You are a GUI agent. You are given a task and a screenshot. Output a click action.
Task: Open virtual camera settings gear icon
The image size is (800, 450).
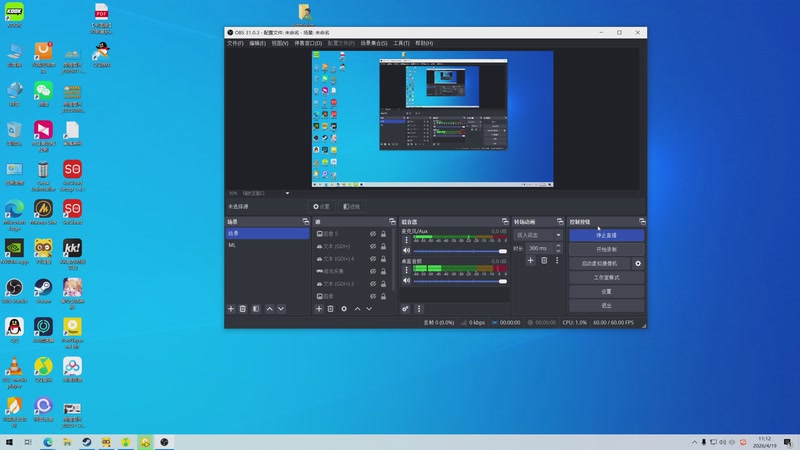(638, 263)
